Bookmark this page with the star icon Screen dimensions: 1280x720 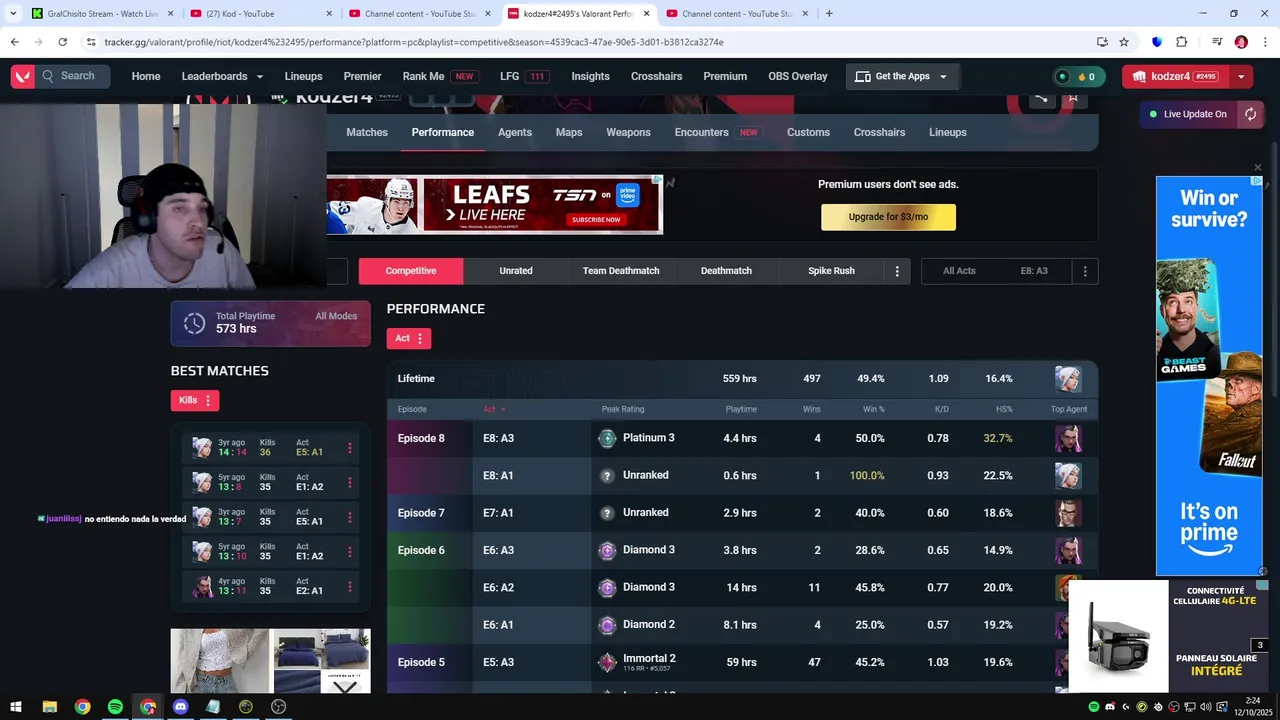pyautogui.click(x=1124, y=42)
